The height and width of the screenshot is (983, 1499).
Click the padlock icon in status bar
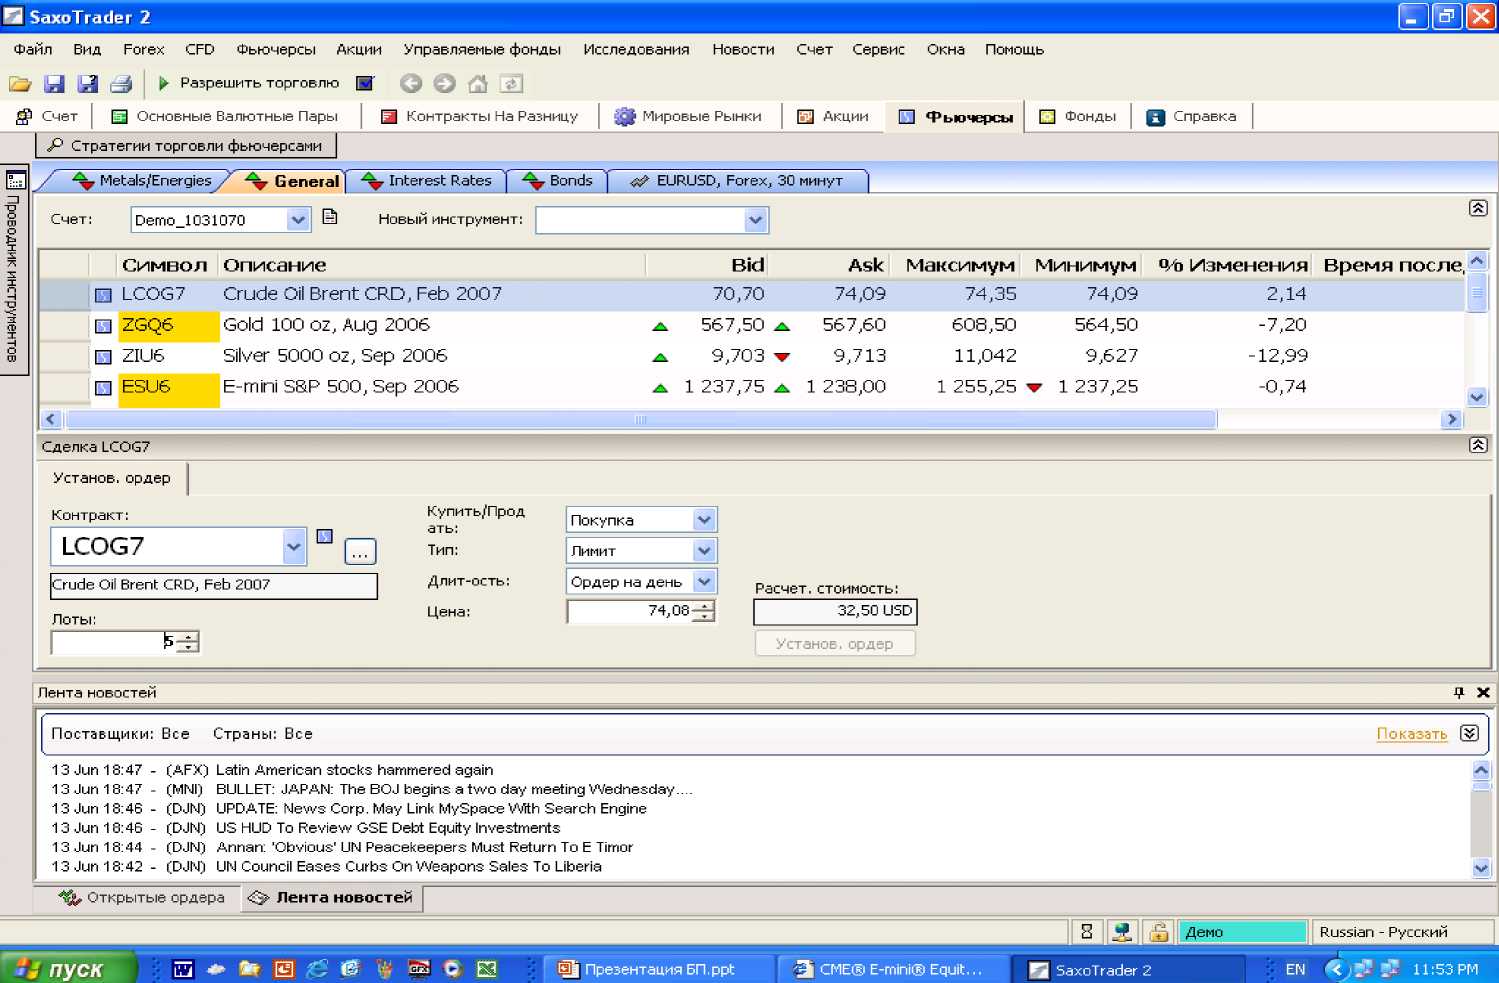[1158, 932]
